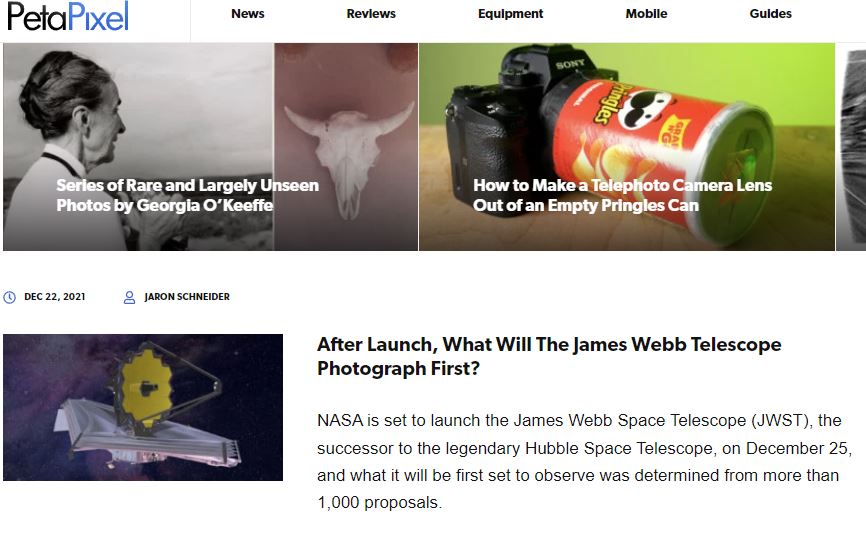This screenshot has height=539, width=866.
Task: Open author Jaron Schneider's page
Action: click(x=187, y=297)
